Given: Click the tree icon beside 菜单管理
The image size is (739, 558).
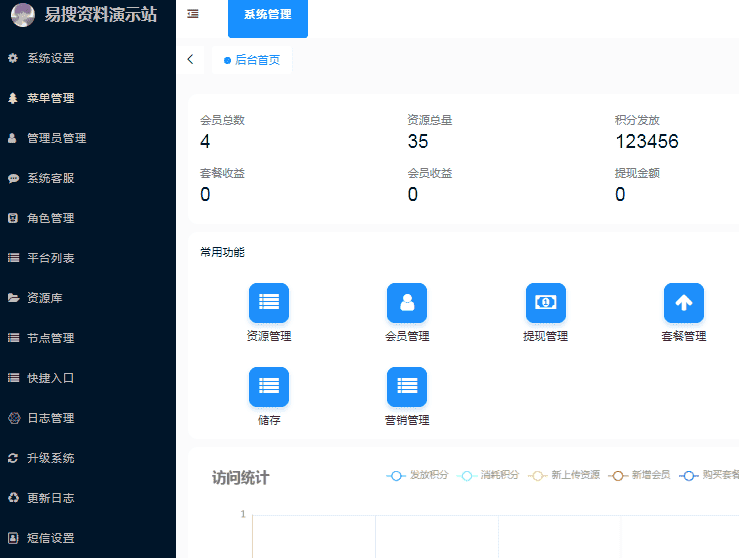Looking at the screenshot, I should (x=13, y=98).
